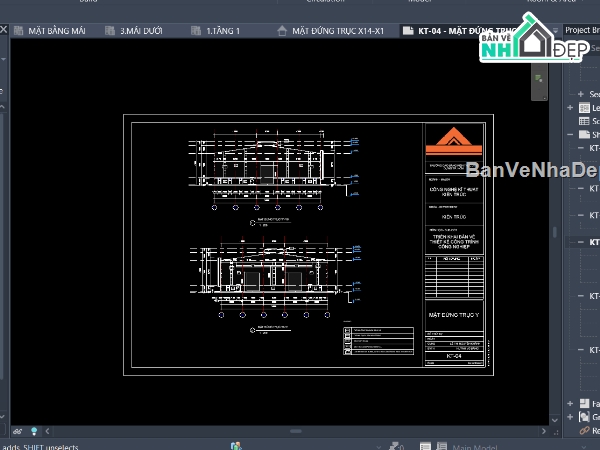Click the horizontal scrollbar right arrow
Image resolution: width=600 pixels, height=450 pixels.
(544, 431)
